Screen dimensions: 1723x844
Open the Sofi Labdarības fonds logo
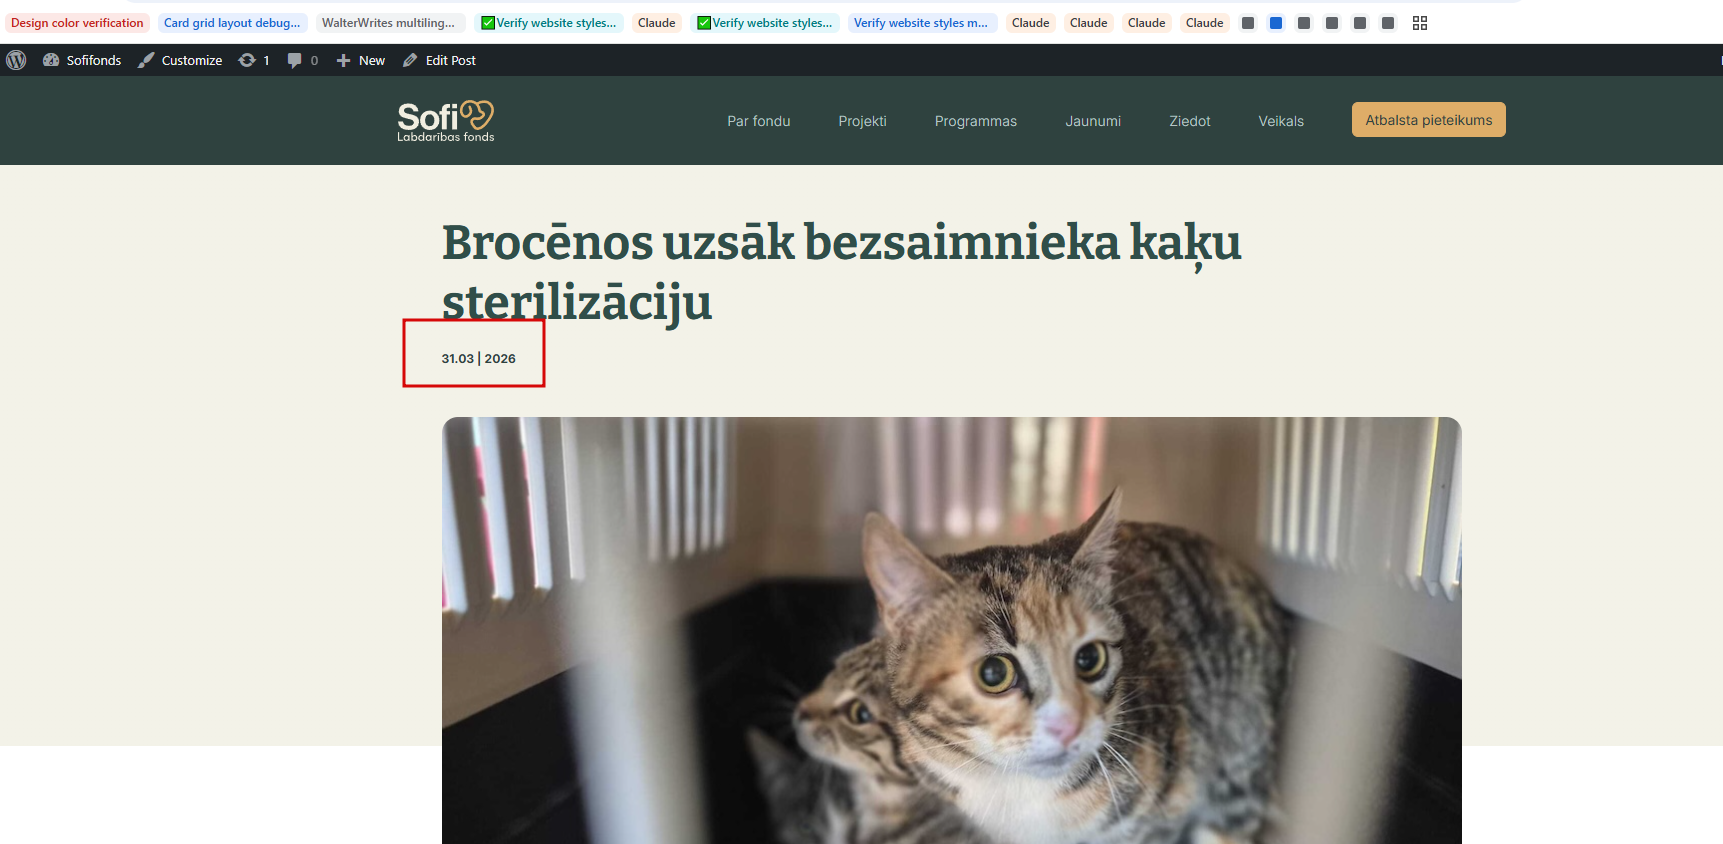click(x=446, y=121)
